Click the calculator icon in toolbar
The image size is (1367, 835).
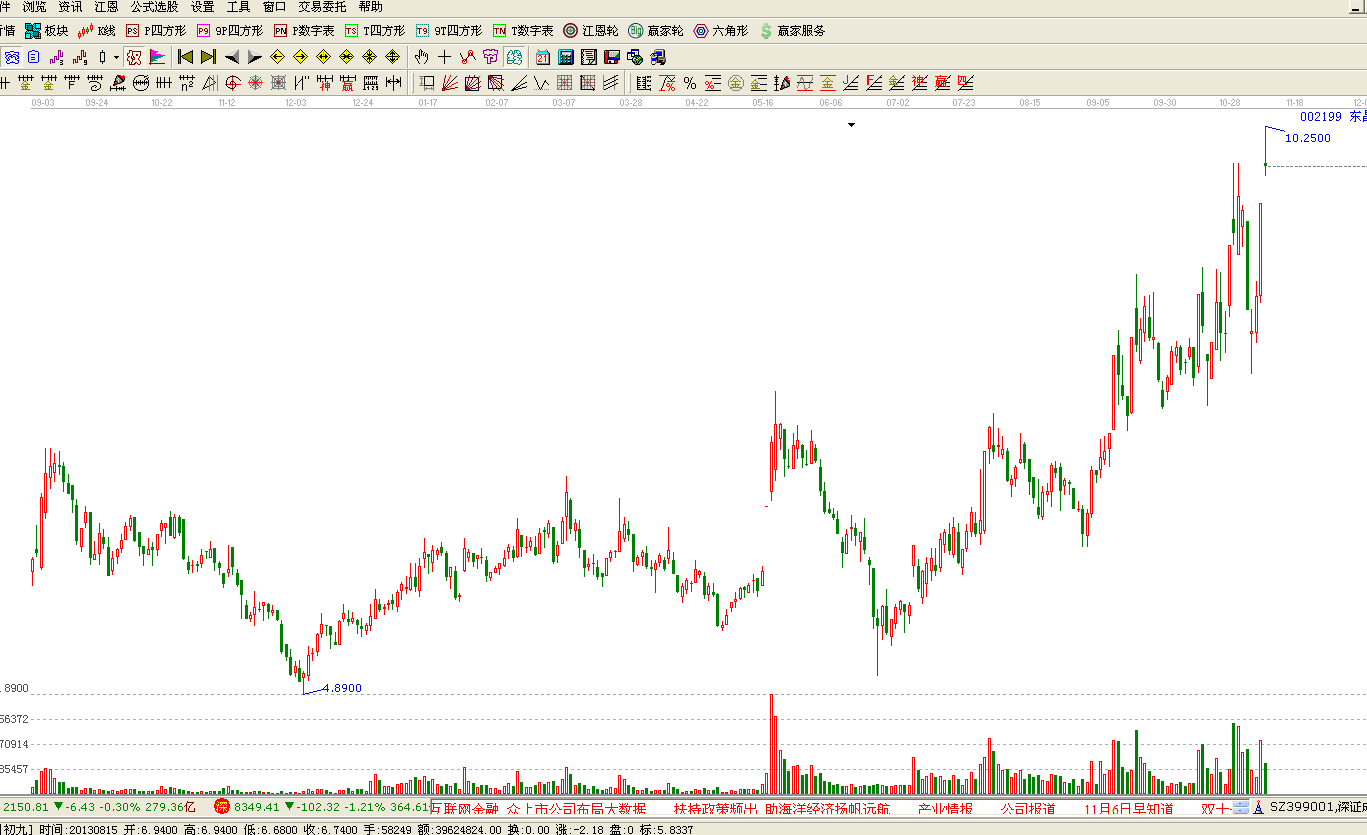point(566,57)
